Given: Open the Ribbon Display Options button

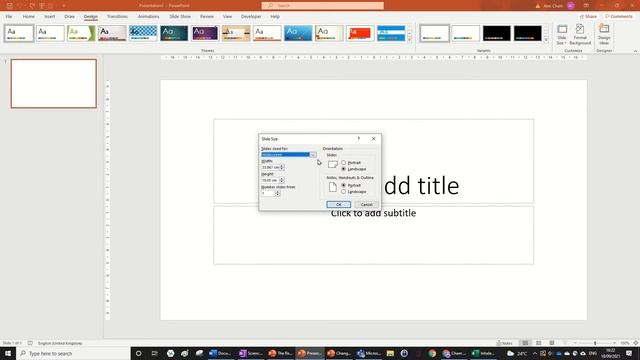Looking at the screenshot, I should pyautogui.click(x=586, y=6).
